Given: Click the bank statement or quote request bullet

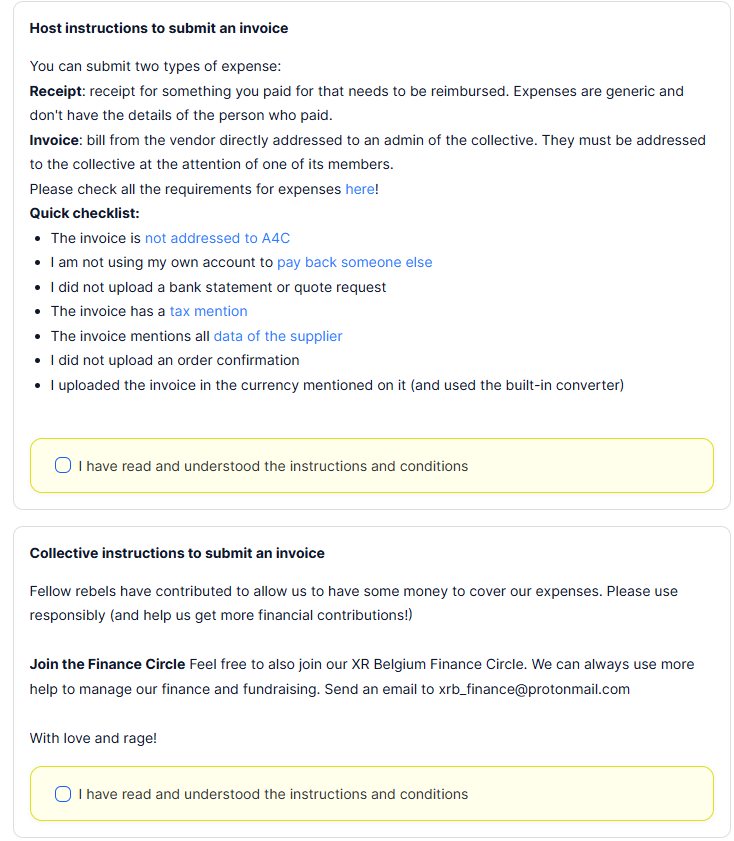Looking at the screenshot, I should point(218,287).
